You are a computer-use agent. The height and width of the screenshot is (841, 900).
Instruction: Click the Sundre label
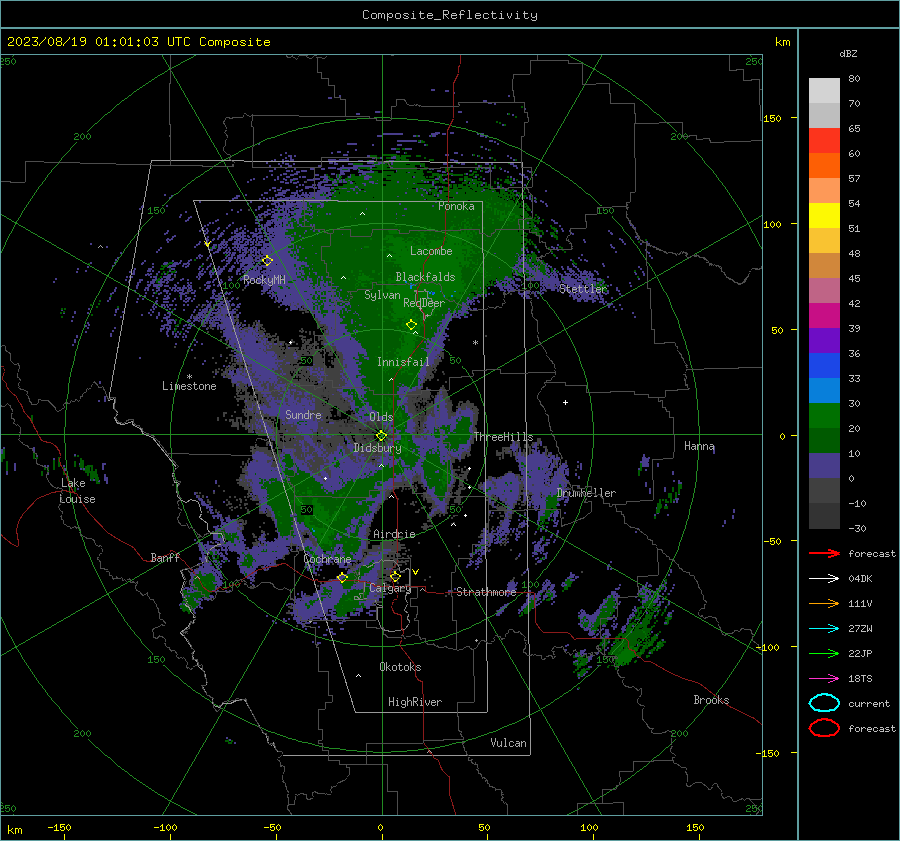[303, 415]
